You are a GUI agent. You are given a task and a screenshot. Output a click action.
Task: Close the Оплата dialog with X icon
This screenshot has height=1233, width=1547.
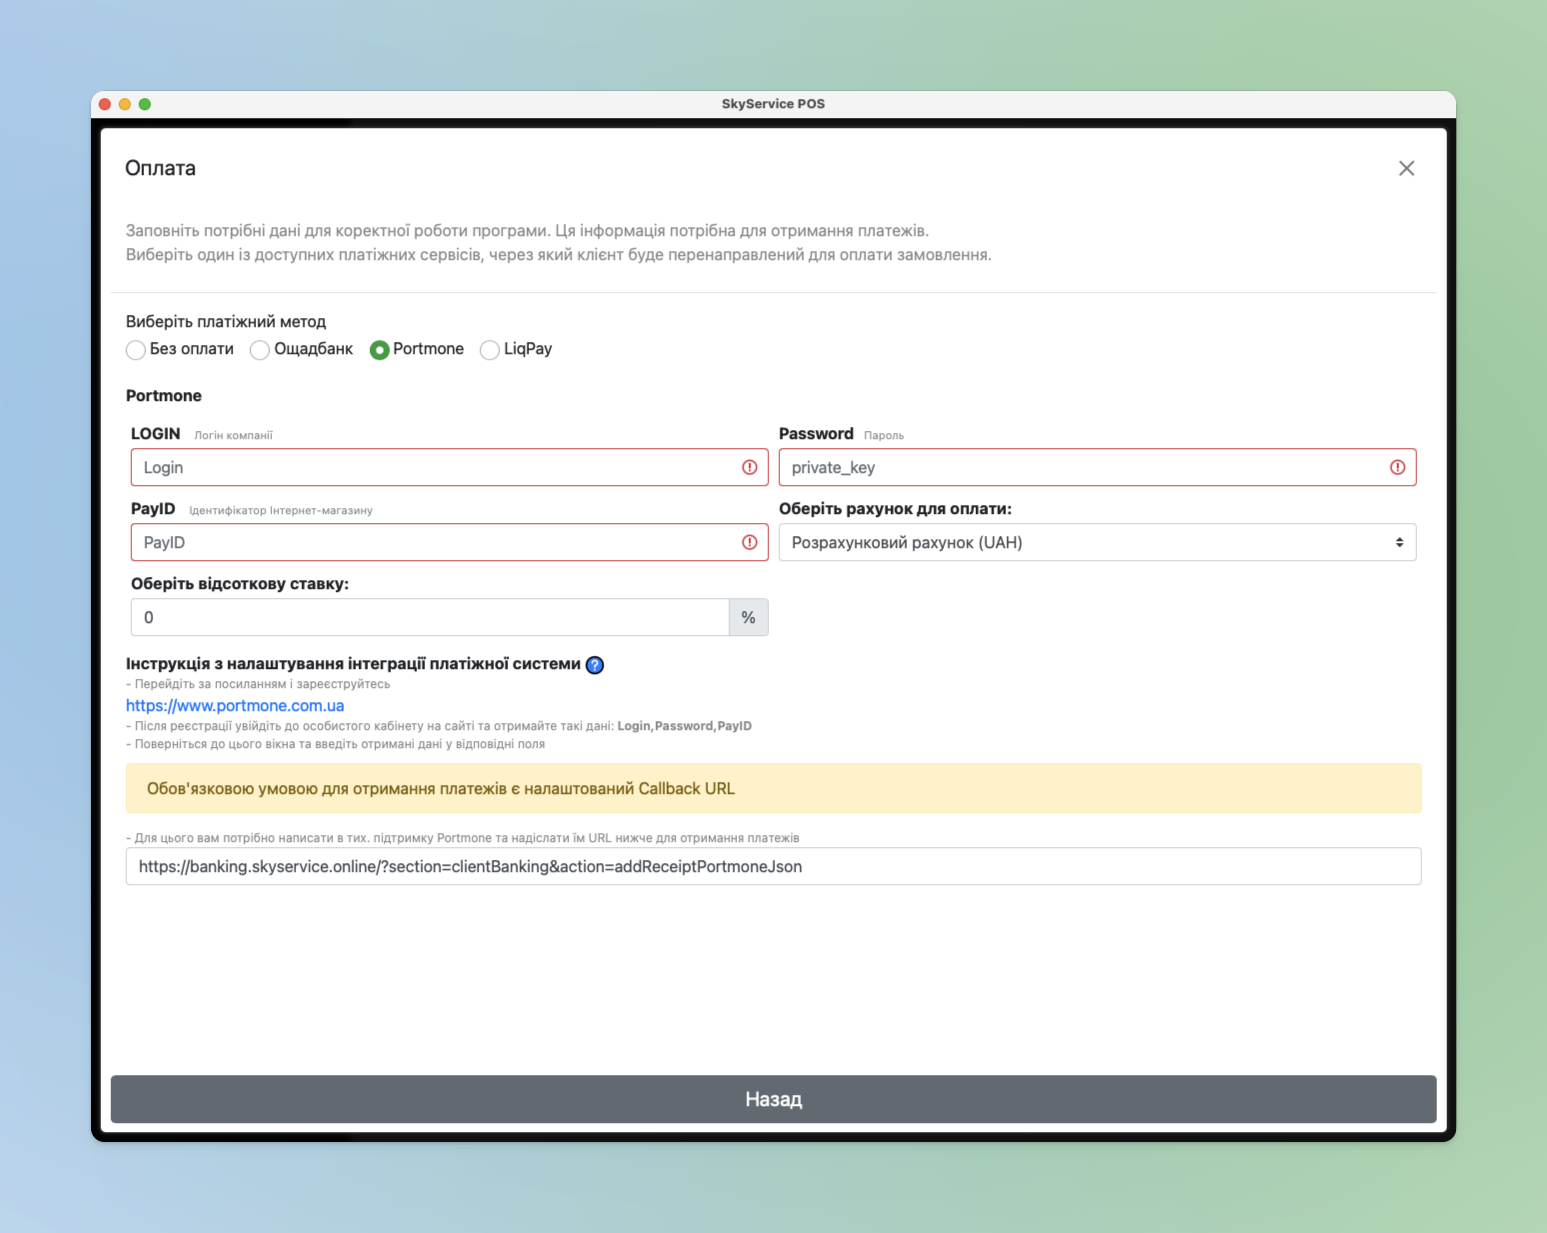tap(1406, 169)
